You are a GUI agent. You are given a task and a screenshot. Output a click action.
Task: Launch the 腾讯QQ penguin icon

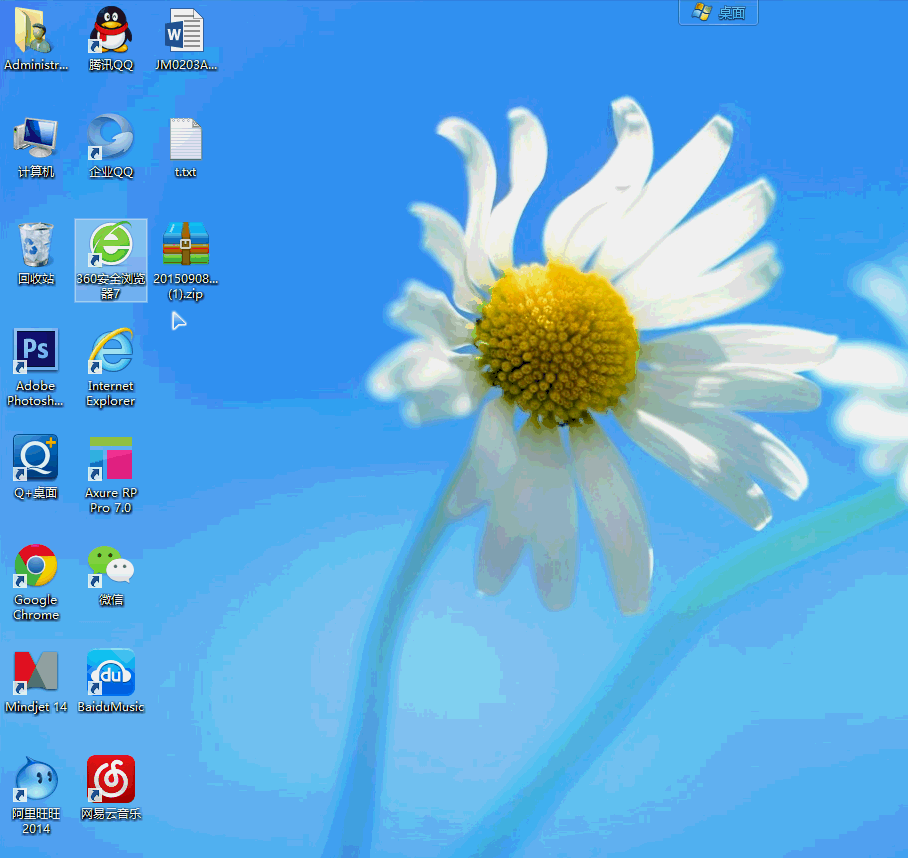click(x=111, y=38)
